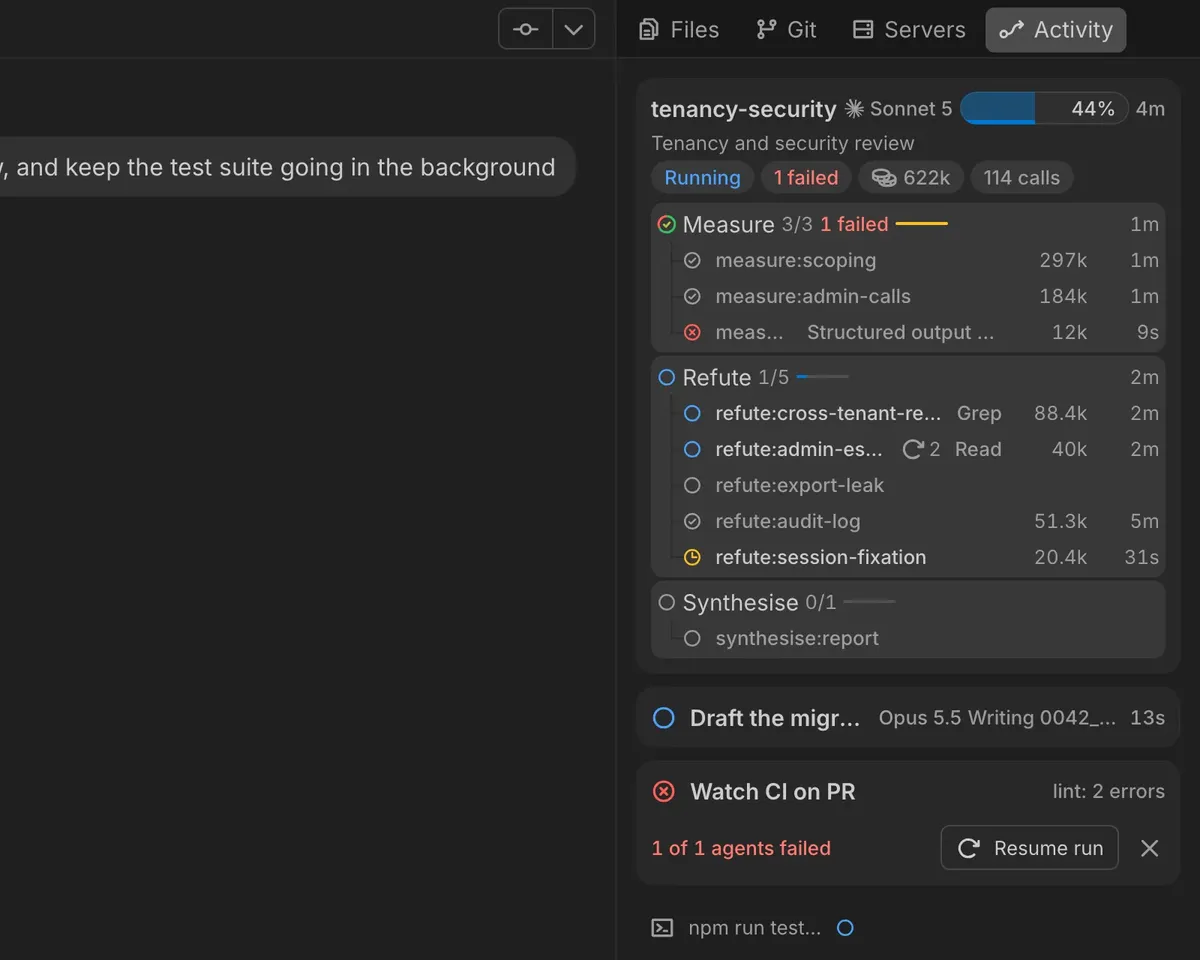Screen dimensions: 1200x960
Task: Open the npm run test... background task
Action: tap(754, 928)
